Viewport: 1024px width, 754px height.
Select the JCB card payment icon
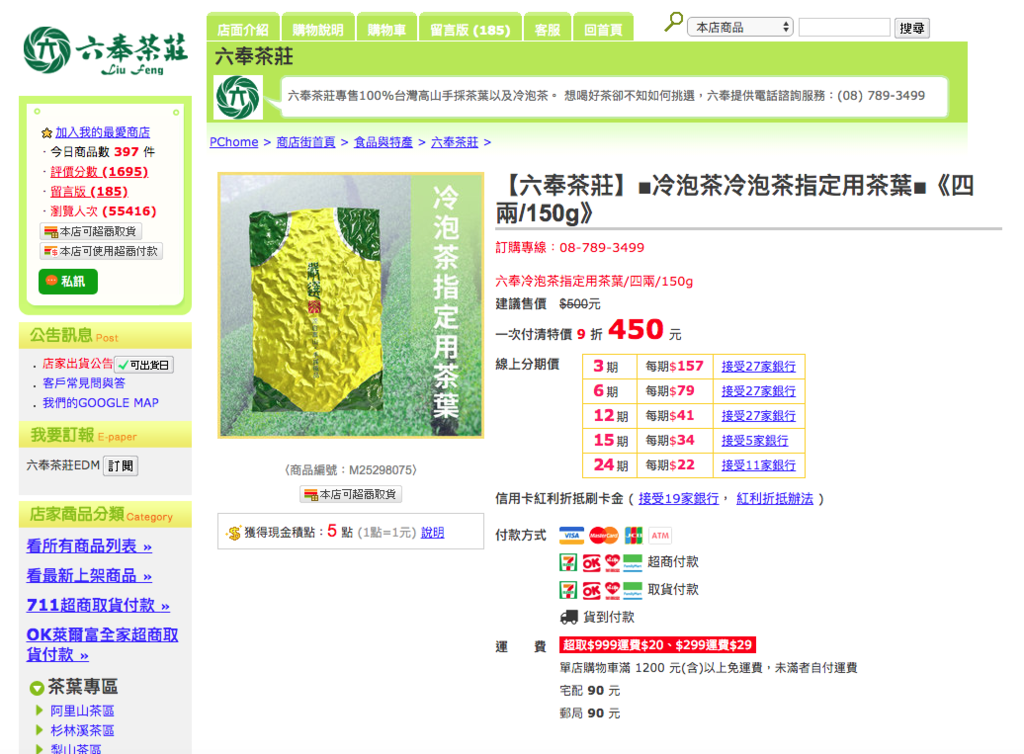pyautogui.click(x=634, y=536)
